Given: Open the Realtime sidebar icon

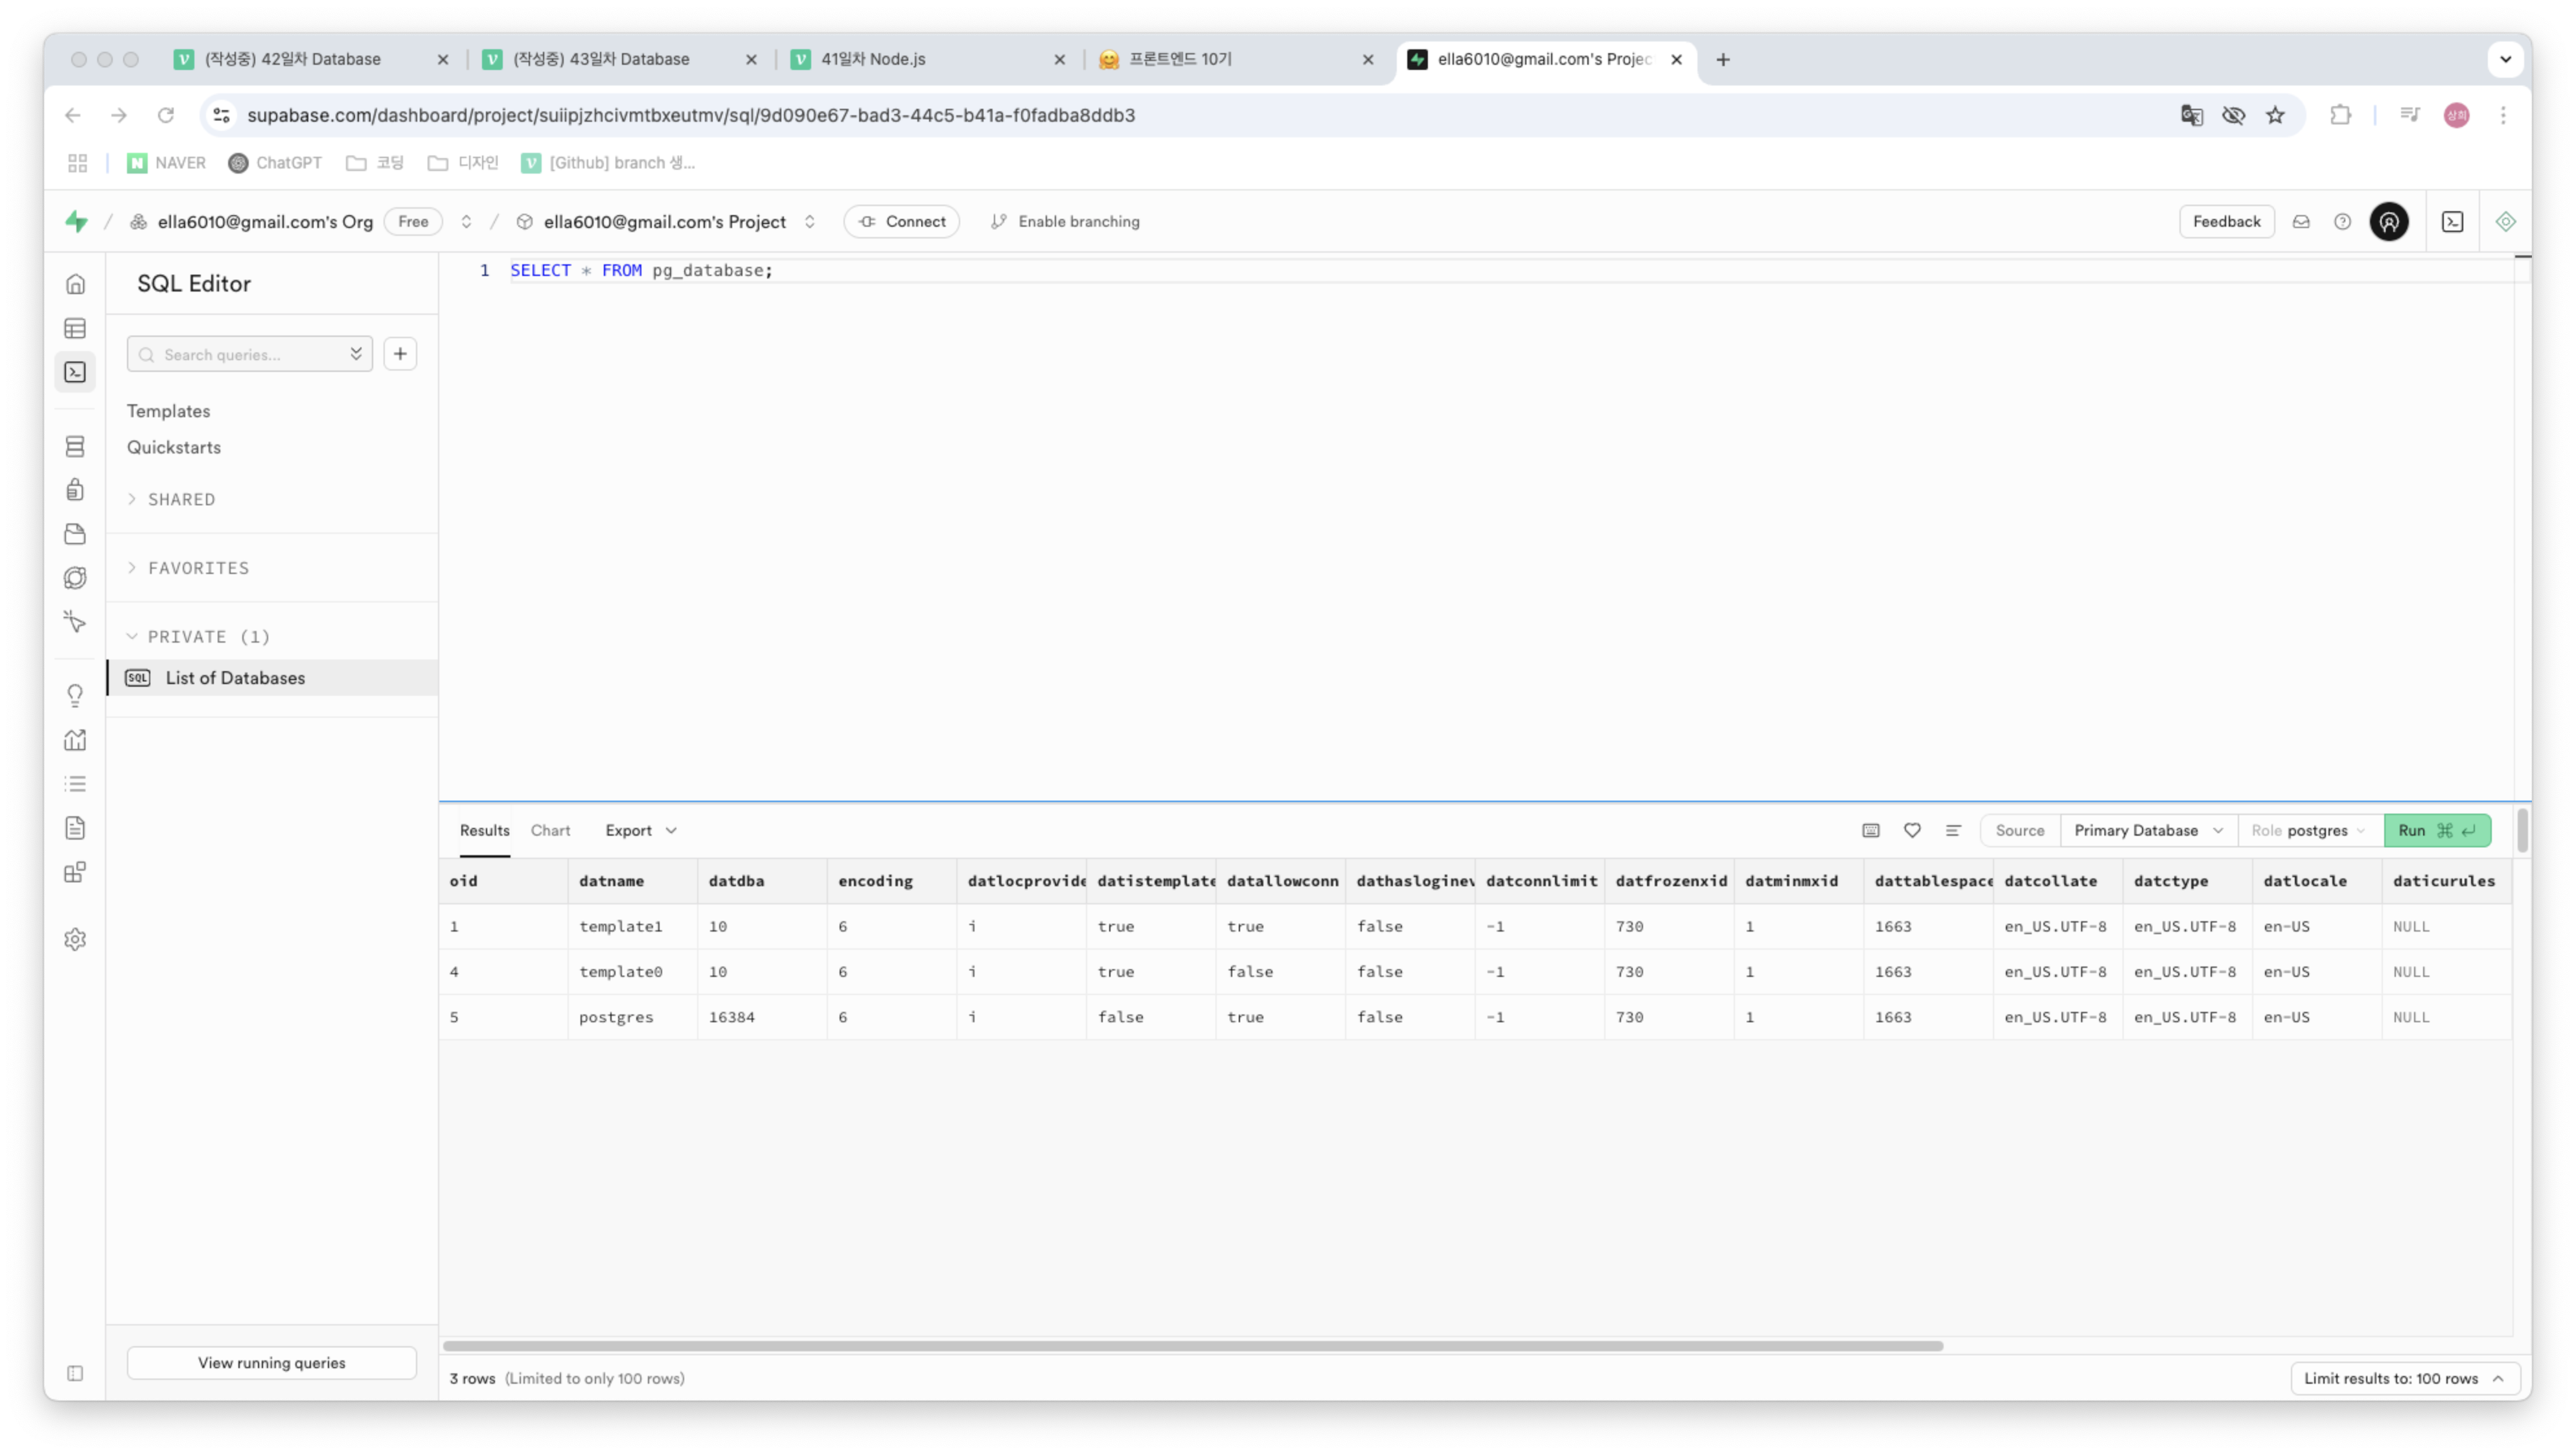Looking at the screenshot, I should pyautogui.click(x=75, y=622).
